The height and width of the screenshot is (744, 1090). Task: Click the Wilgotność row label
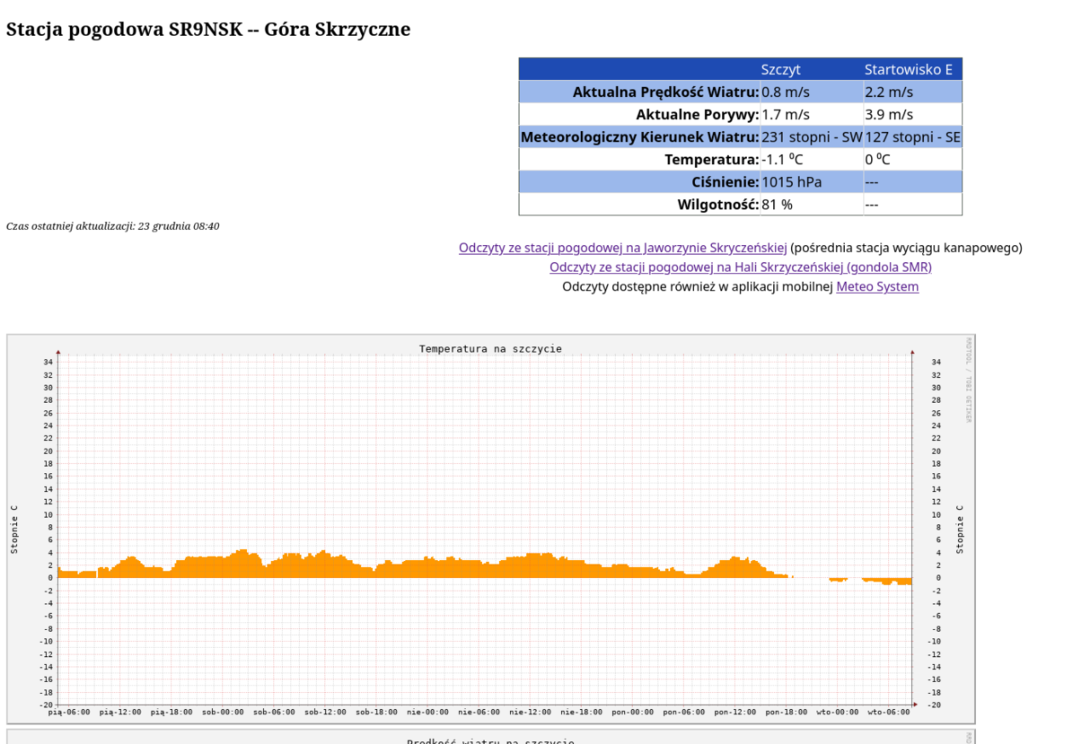pos(718,205)
